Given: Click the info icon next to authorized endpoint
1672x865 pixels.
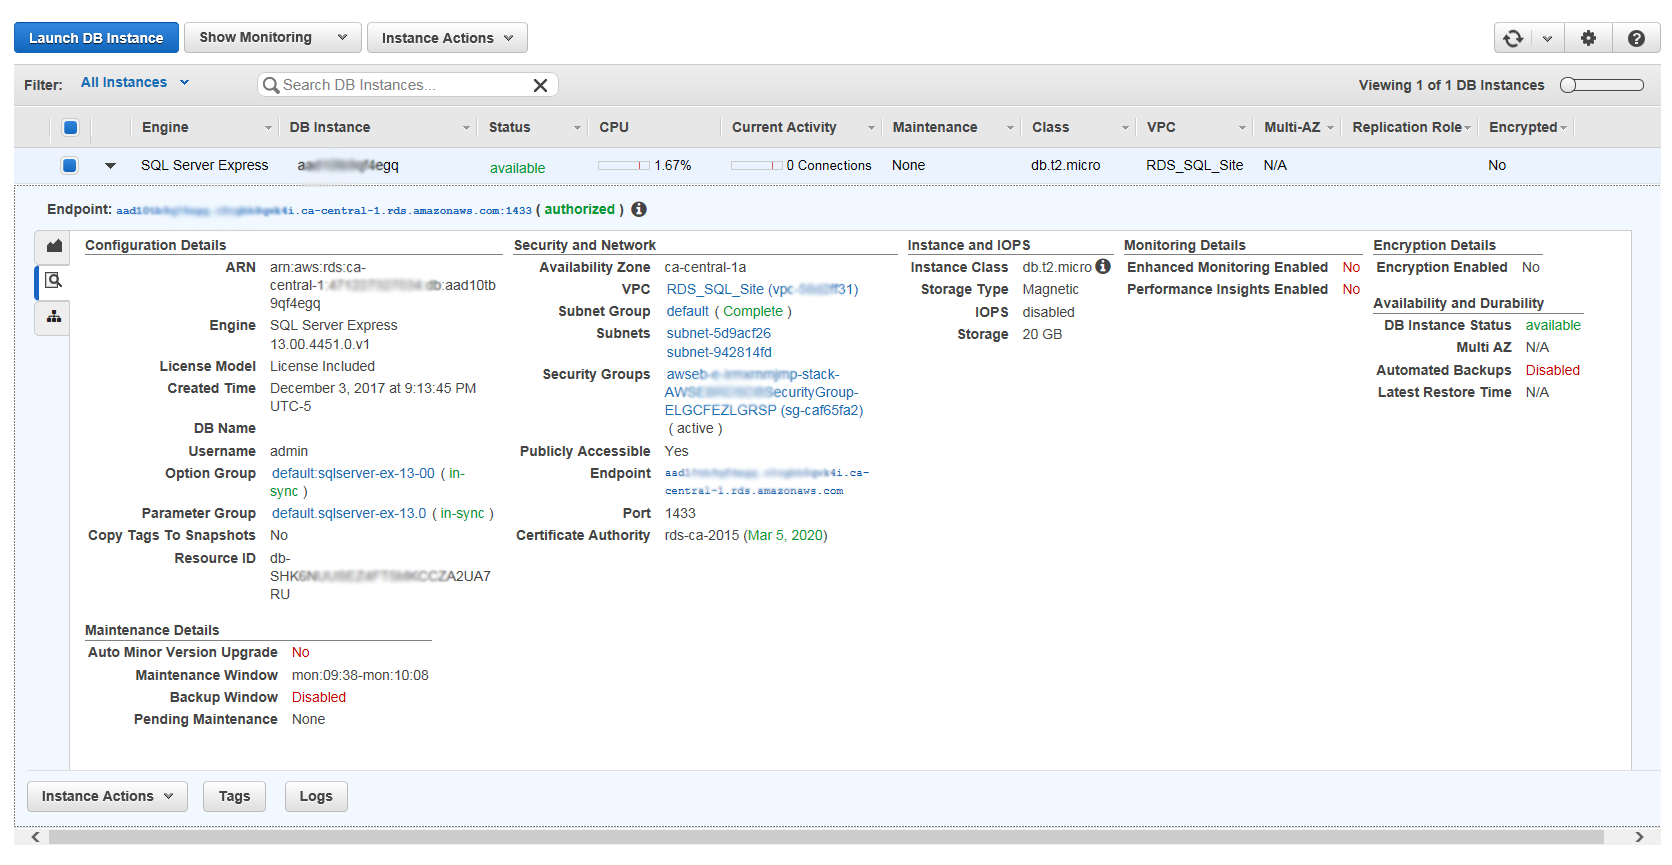Looking at the screenshot, I should (639, 209).
